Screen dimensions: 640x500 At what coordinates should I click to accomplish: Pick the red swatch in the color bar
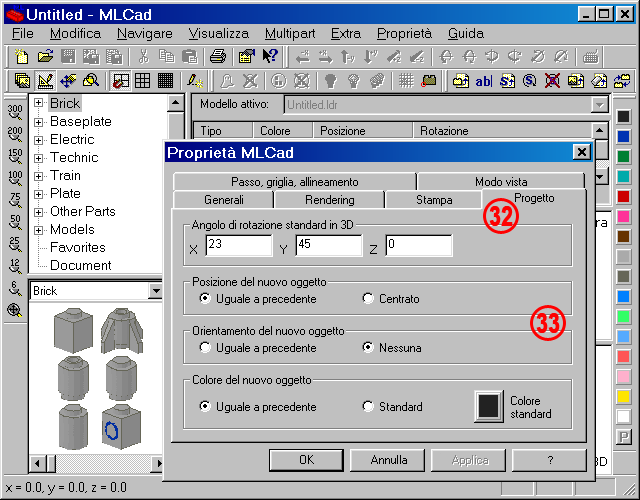pos(623,196)
